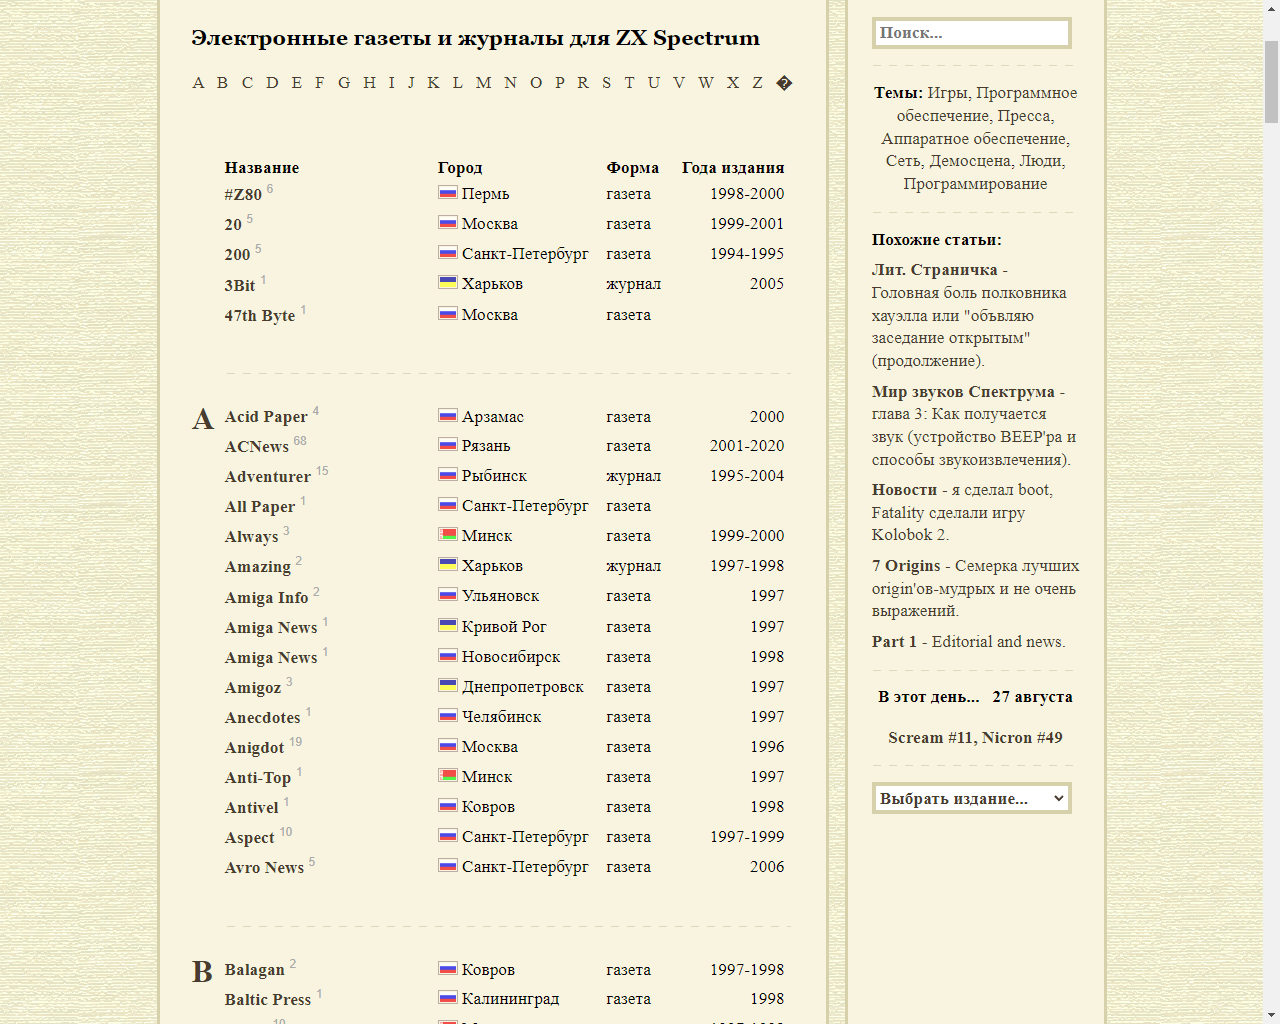Open the Amiga Info link
This screenshot has height=1024, width=1280.
point(266,598)
